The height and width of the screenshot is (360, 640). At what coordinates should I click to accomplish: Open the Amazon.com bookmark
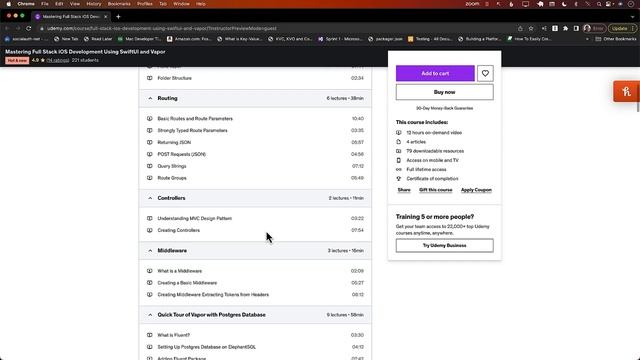pos(189,39)
